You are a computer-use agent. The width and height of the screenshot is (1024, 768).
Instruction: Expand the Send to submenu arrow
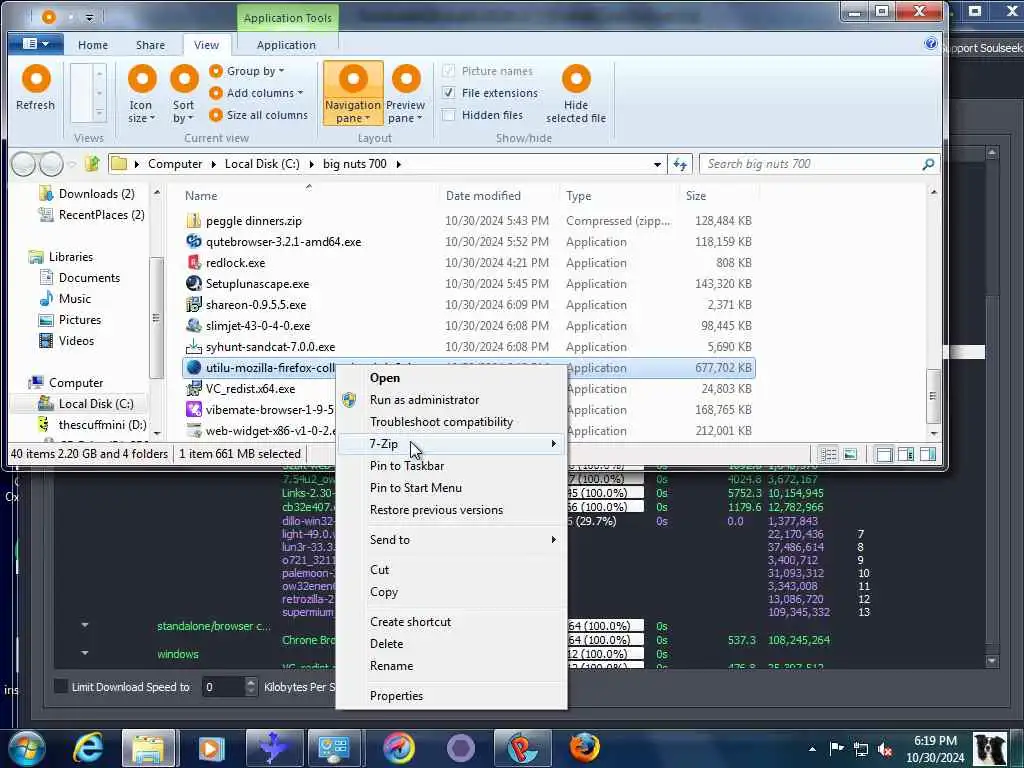coord(553,539)
